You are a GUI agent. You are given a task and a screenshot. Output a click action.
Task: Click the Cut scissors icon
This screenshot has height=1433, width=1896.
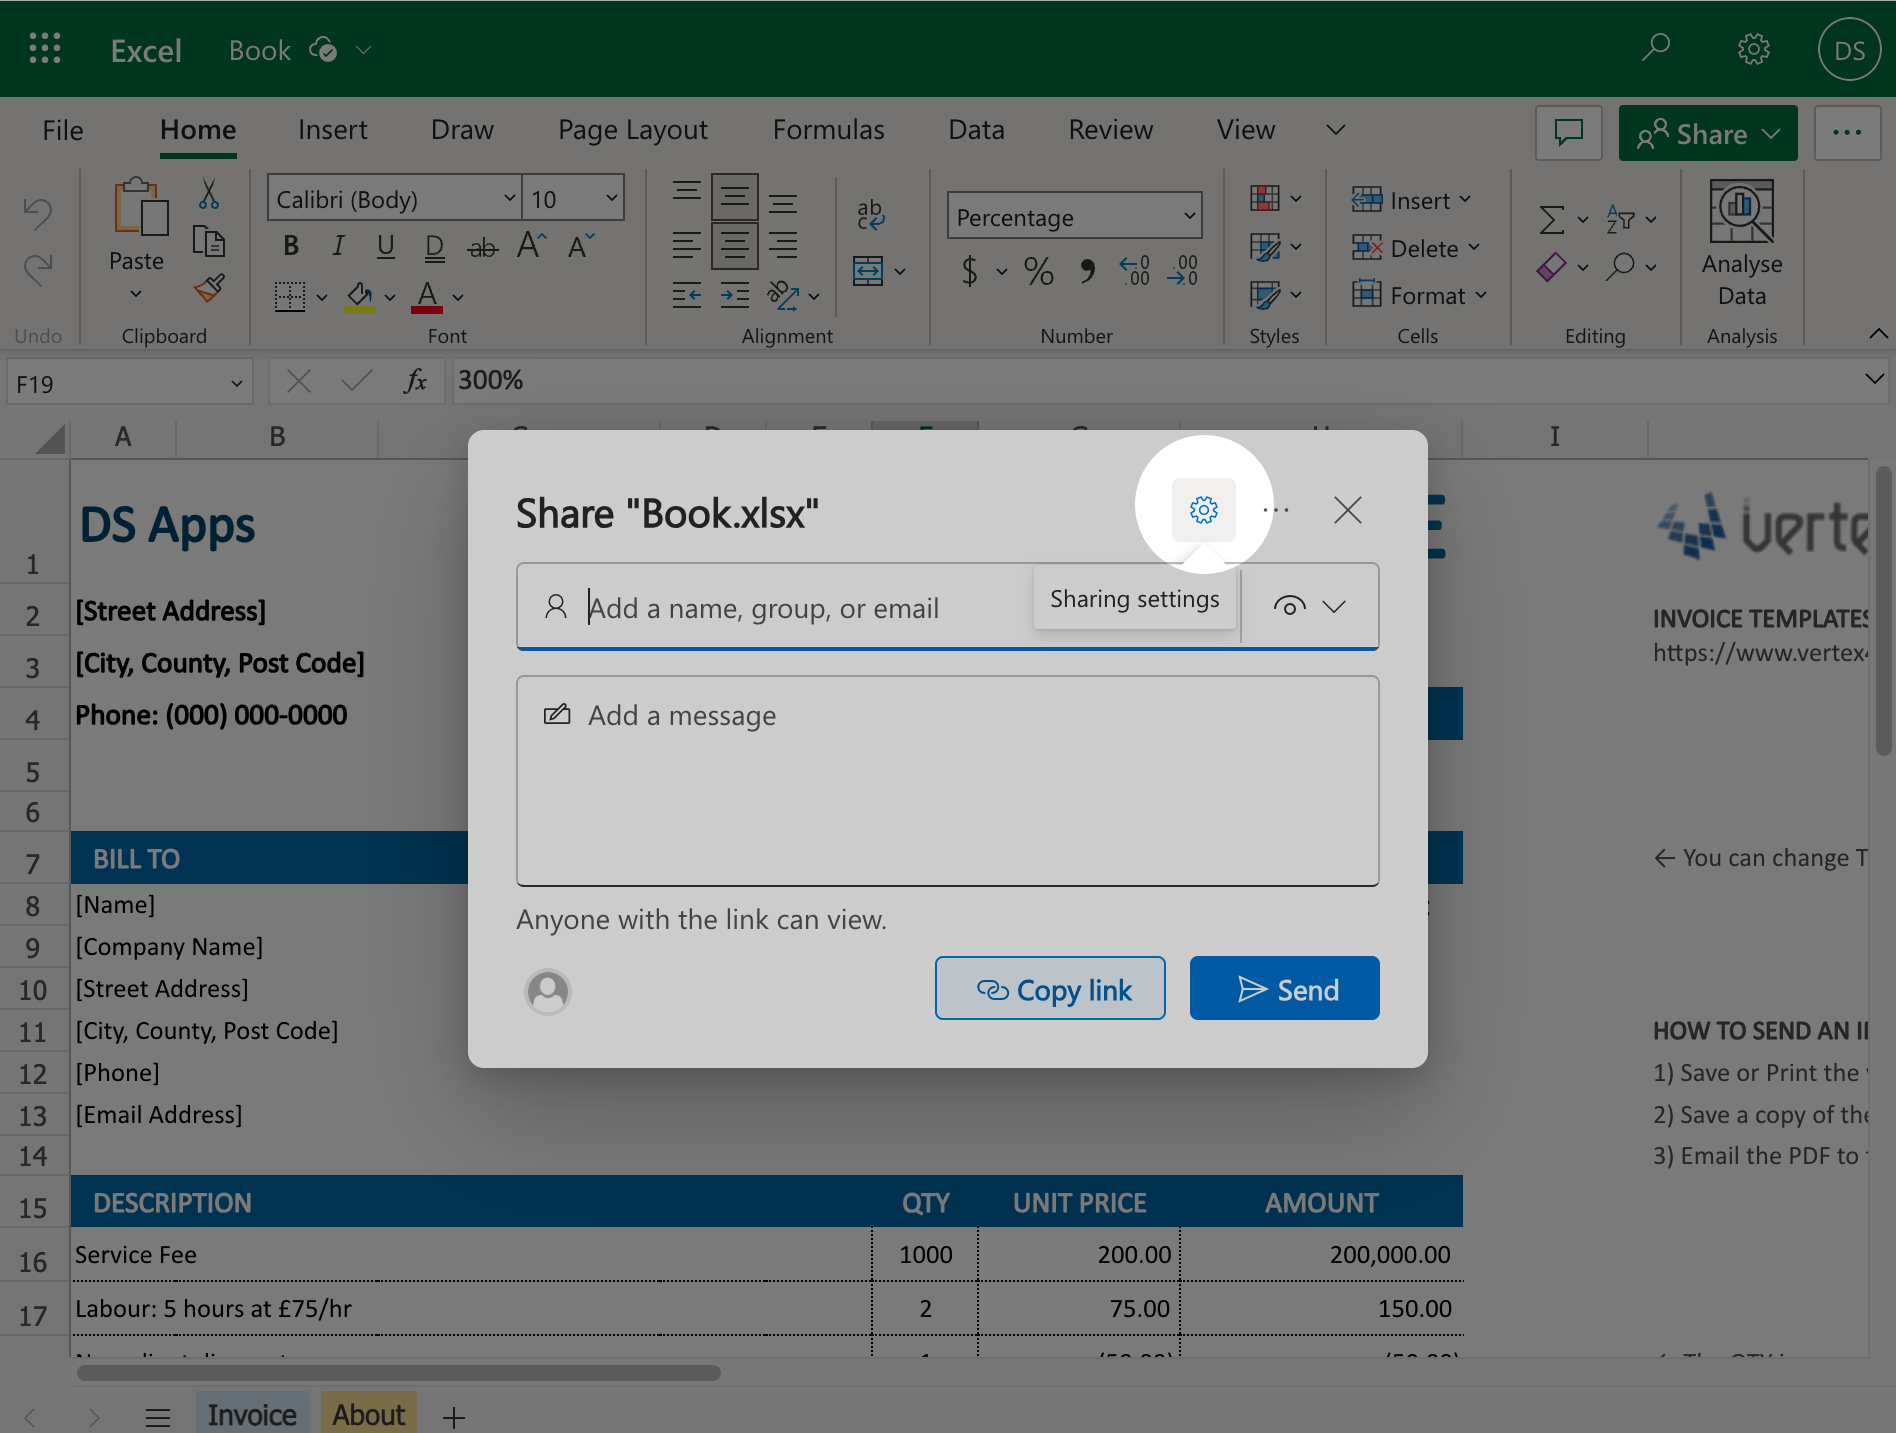pyautogui.click(x=208, y=194)
